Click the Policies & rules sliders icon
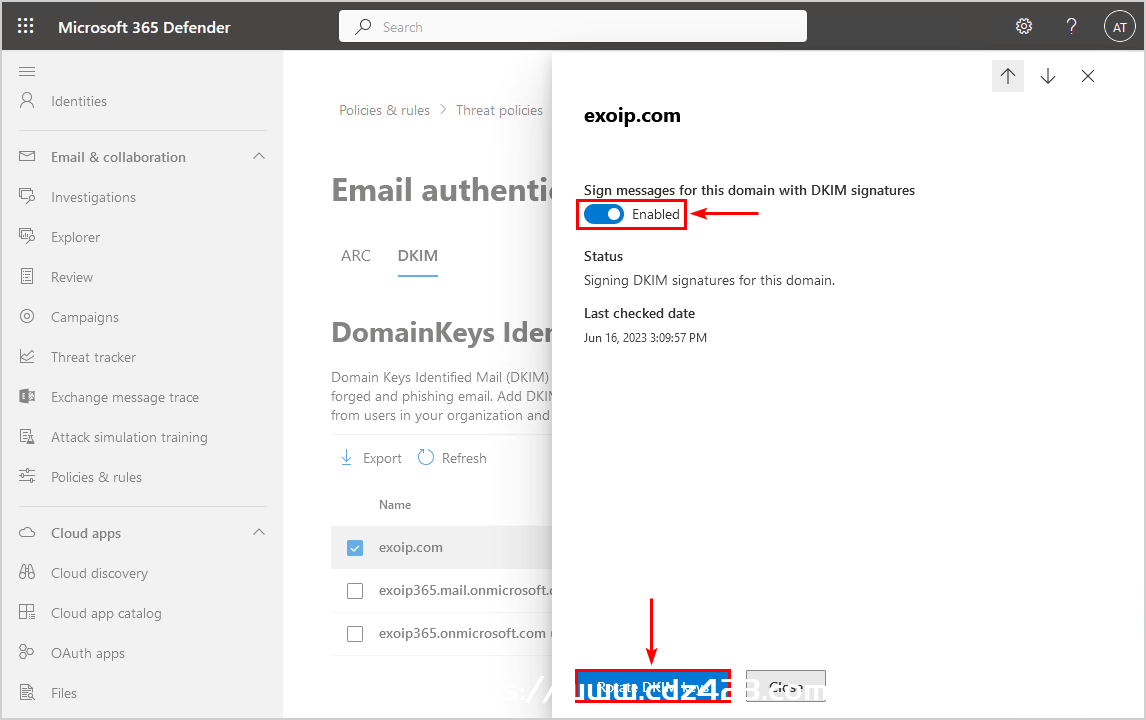This screenshot has width=1146, height=720. pos(27,476)
